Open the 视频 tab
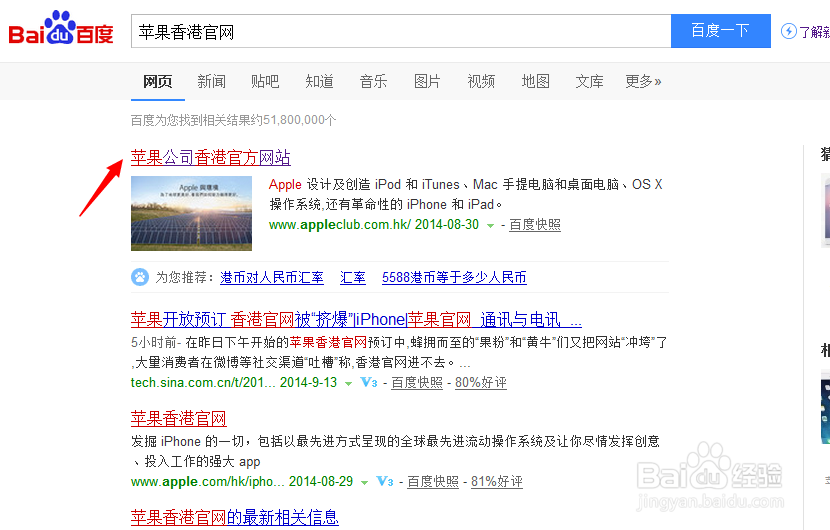 coord(481,81)
